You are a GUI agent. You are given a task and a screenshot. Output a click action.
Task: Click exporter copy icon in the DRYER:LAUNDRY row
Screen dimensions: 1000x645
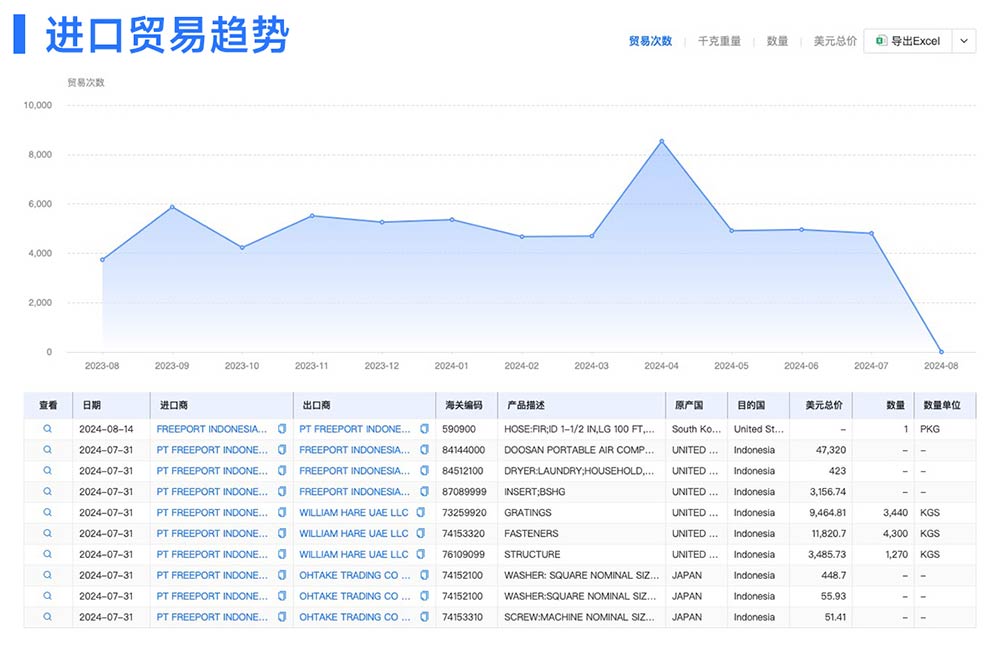(424, 471)
